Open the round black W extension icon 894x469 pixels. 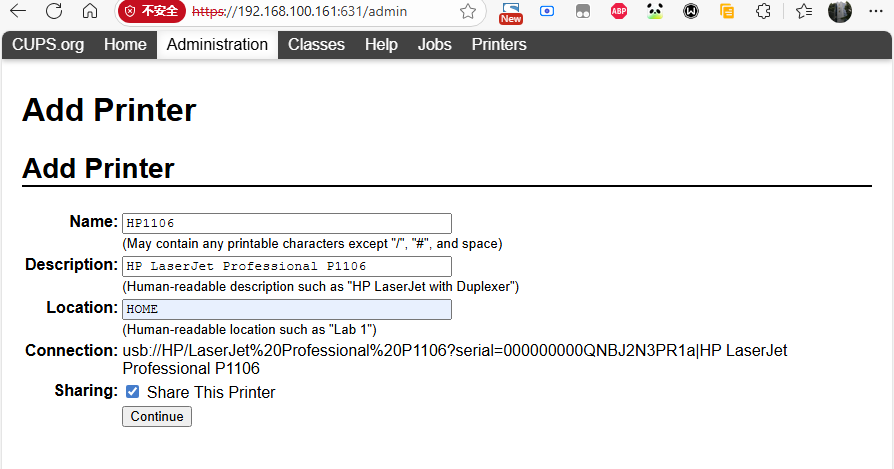pos(691,11)
